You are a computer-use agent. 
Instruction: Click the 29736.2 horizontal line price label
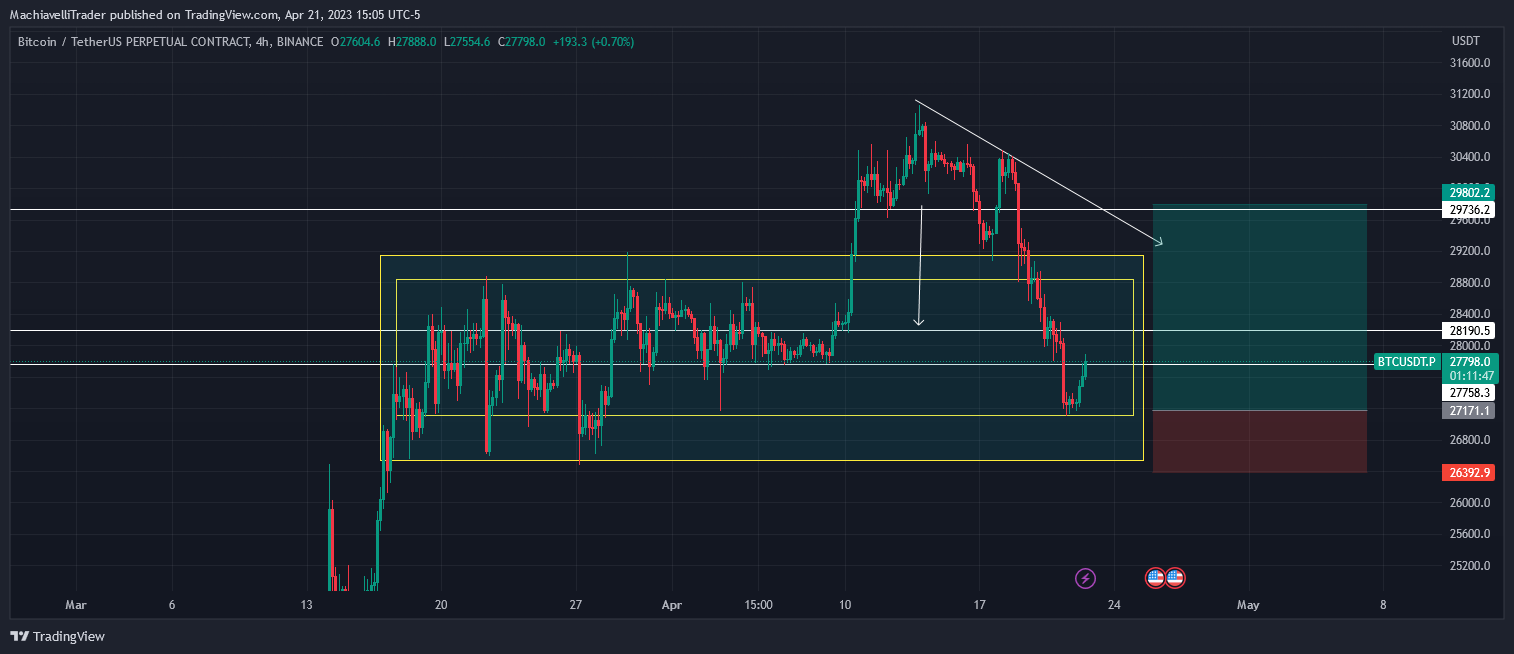point(1468,209)
